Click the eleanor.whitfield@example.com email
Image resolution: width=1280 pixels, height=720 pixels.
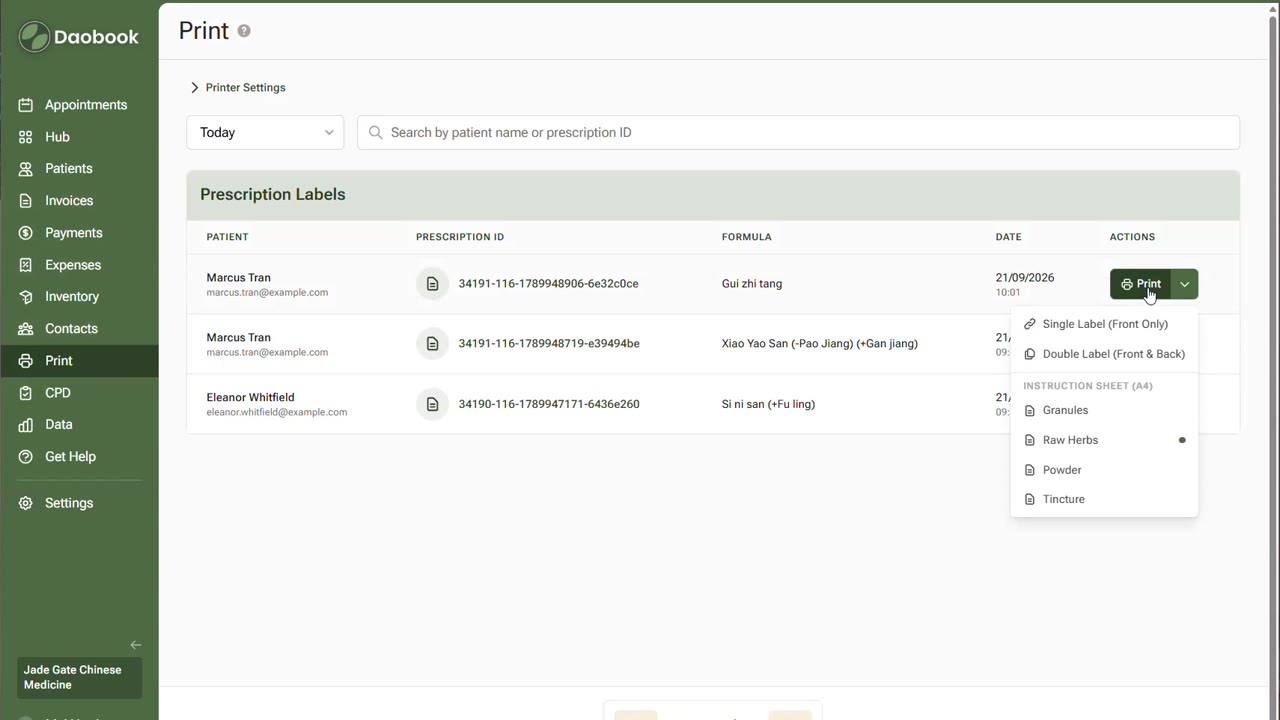click(277, 412)
